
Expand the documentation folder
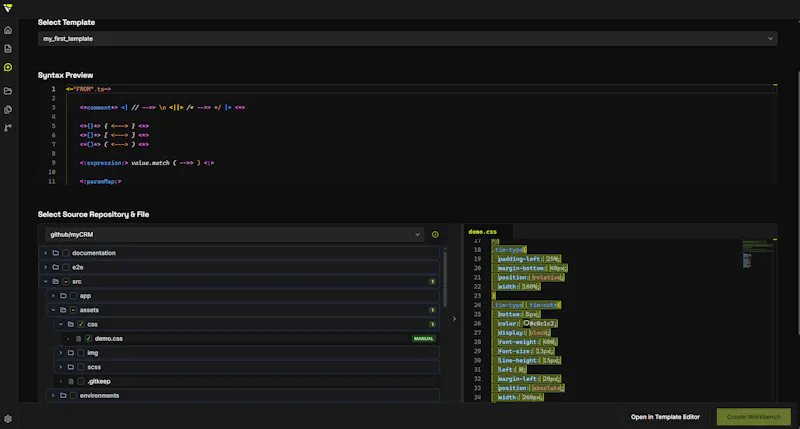[x=45, y=253]
